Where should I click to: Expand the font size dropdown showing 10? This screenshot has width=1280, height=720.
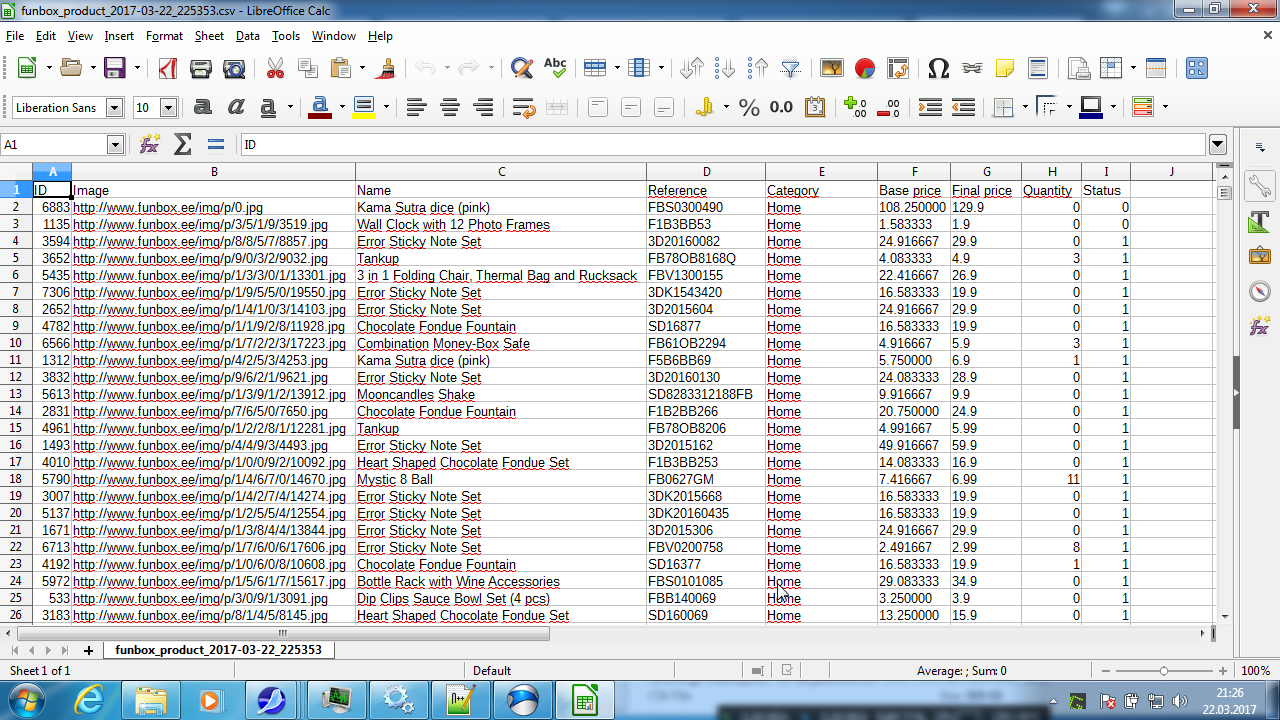(x=168, y=108)
